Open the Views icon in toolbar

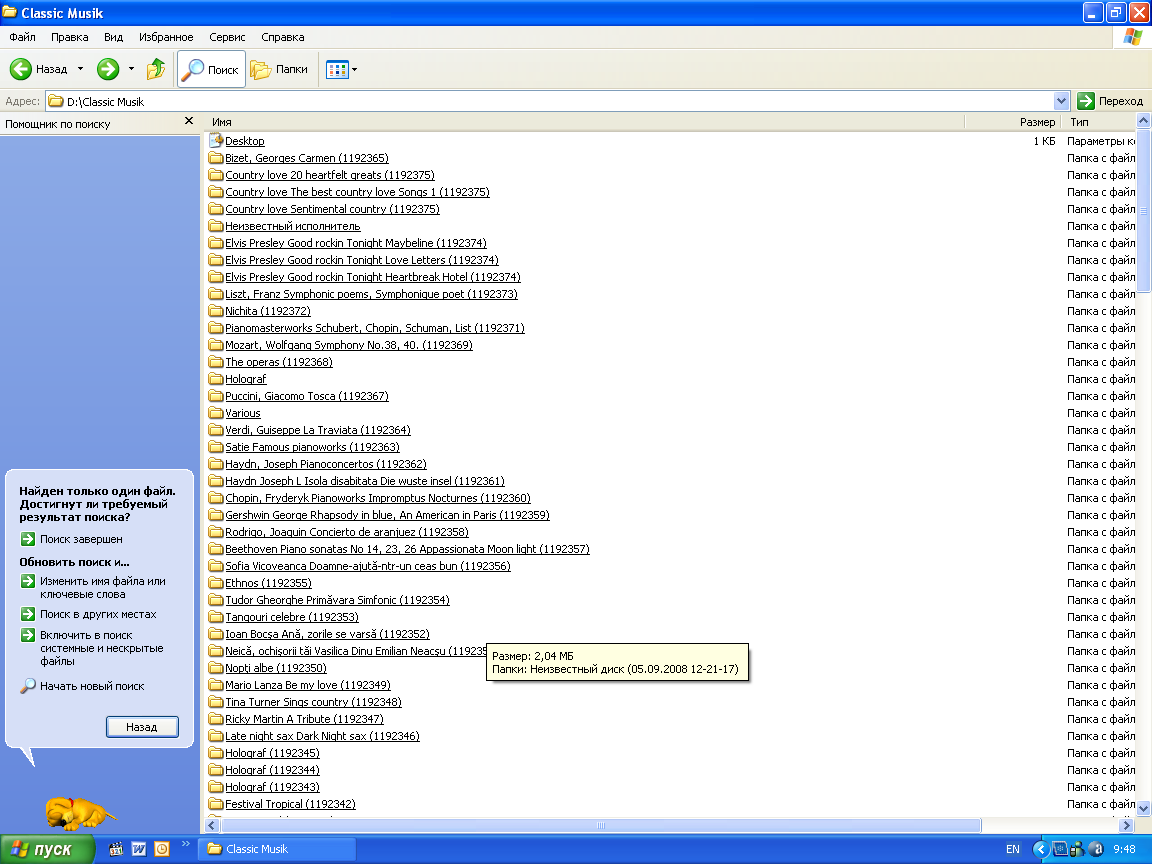pyautogui.click(x=337, y=70)
